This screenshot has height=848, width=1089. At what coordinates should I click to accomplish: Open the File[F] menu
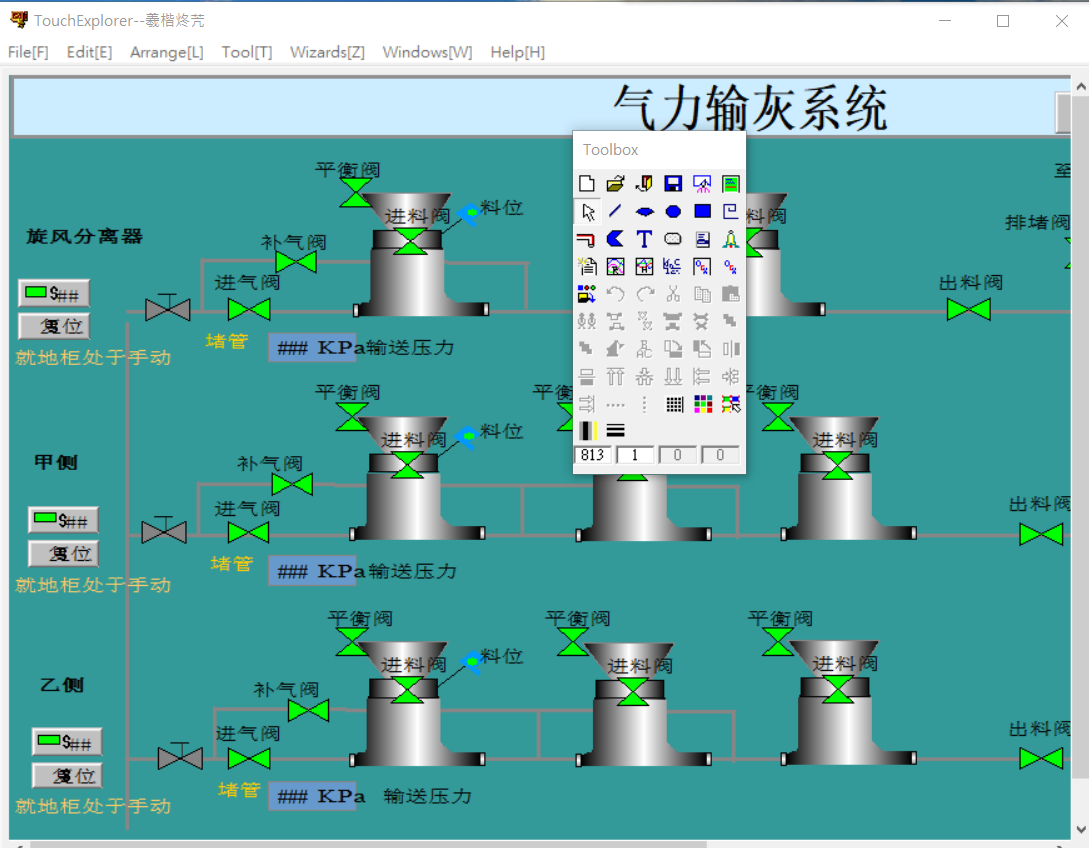[x=28, y=52]
